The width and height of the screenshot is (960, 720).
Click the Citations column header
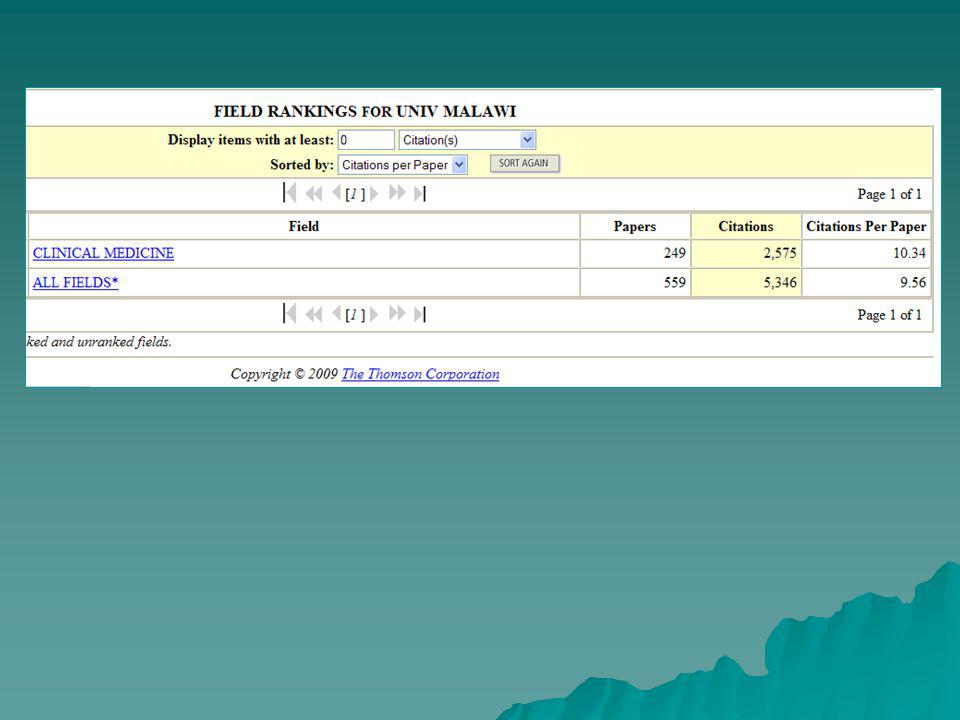tap(746, 226)
